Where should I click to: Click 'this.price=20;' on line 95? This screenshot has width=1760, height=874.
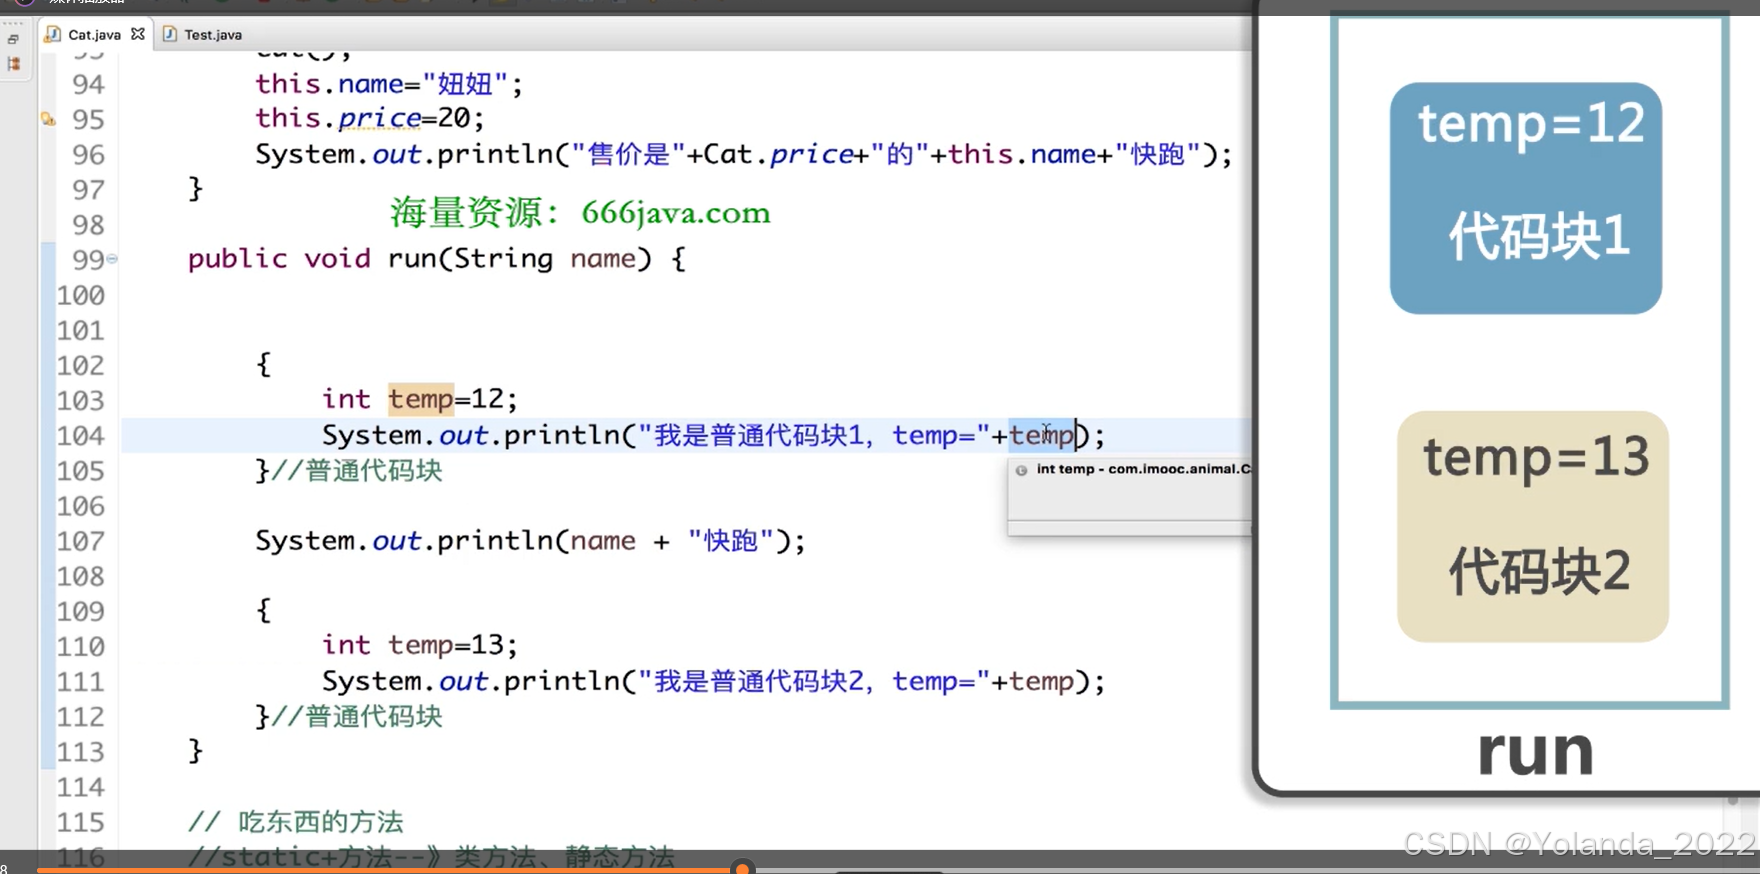coord(370,118)
